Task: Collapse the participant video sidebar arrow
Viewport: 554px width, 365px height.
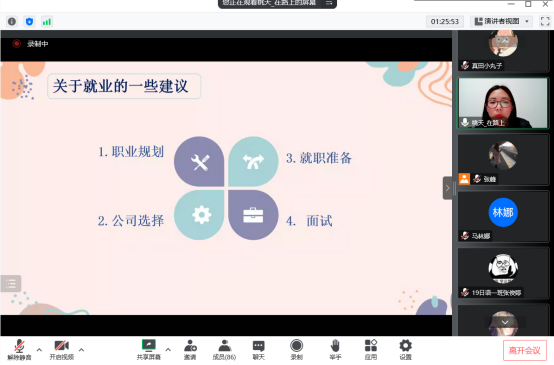Action: coord(447,188)
